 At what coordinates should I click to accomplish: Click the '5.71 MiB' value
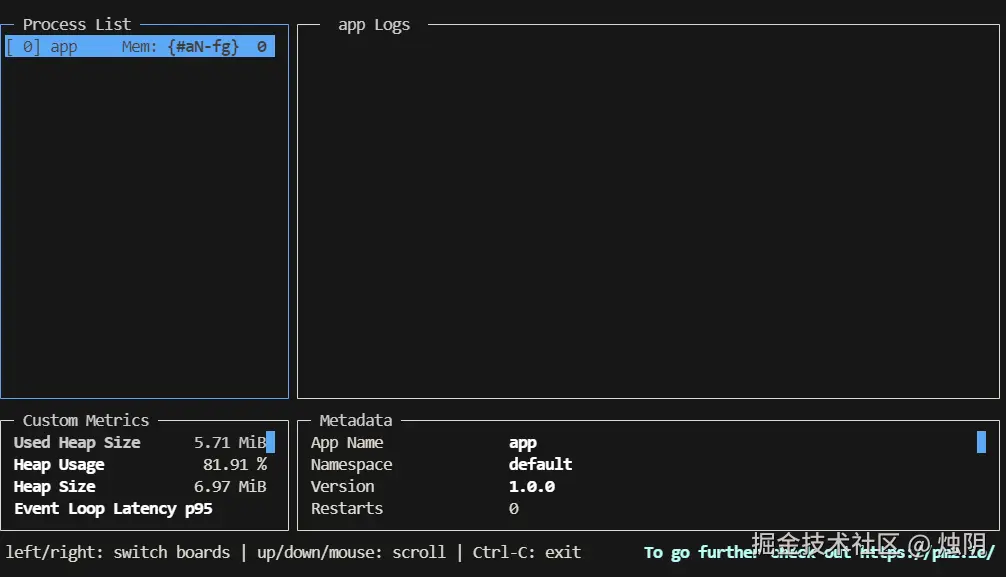[x=230, y=443]
